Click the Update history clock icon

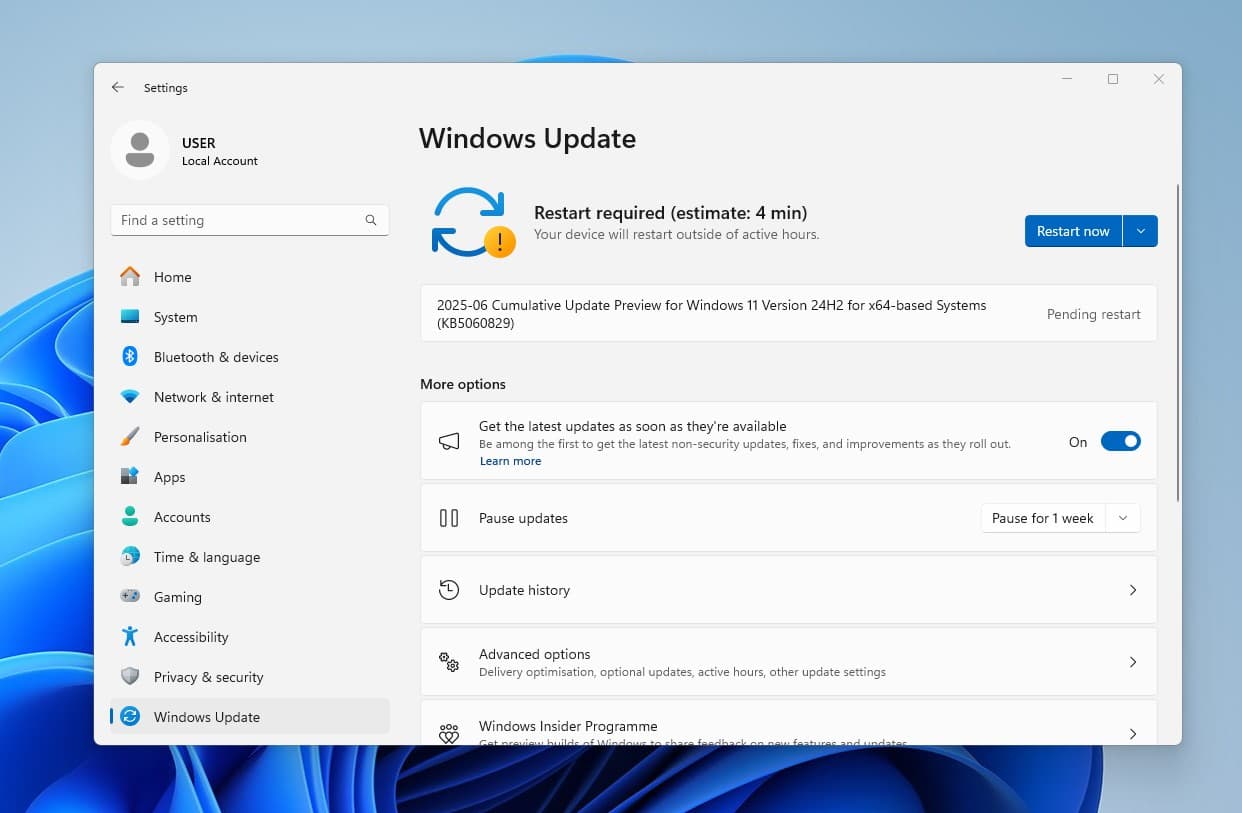(449, 590)
